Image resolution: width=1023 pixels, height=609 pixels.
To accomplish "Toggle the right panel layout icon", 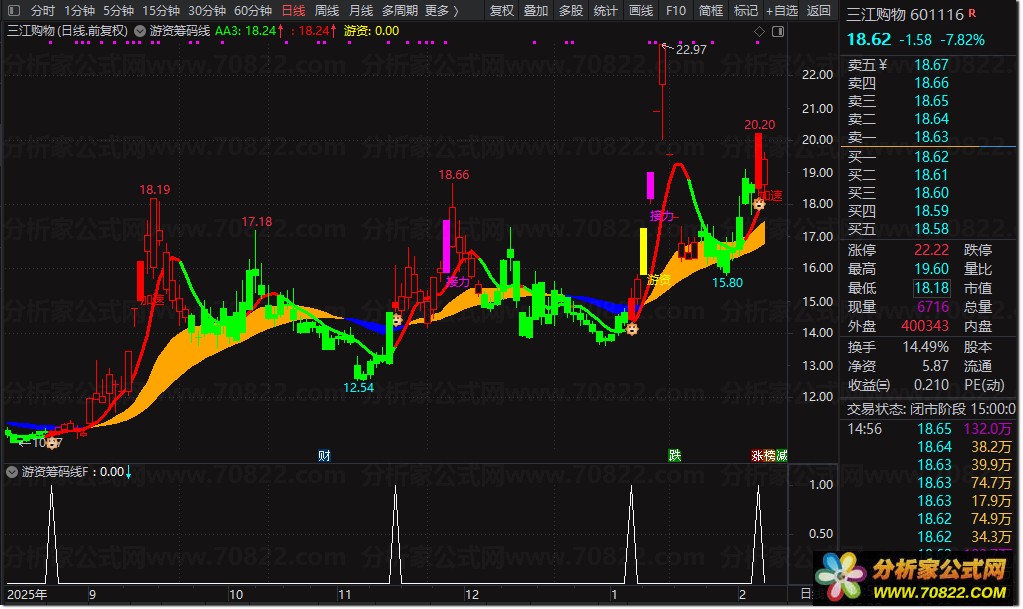I will [778, 31].
